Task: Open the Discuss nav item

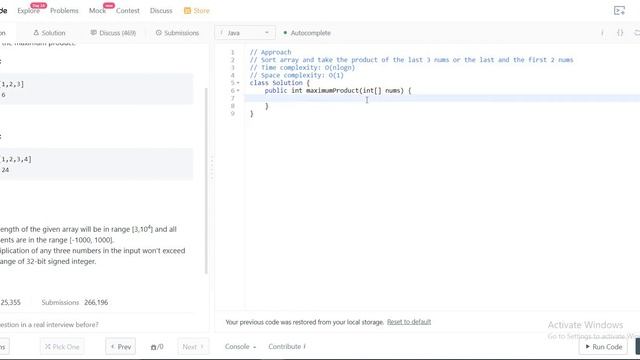Action: 161,11
